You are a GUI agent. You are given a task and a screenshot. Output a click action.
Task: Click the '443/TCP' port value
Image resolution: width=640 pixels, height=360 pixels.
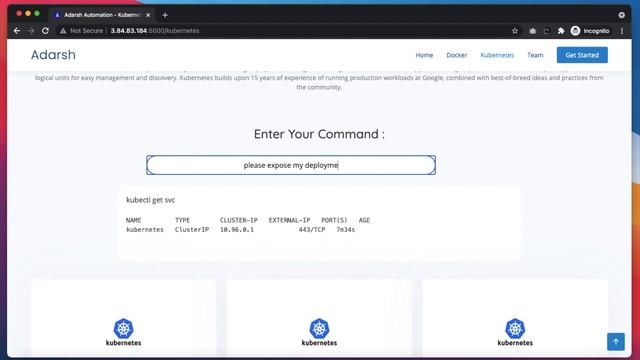pos(312,230)
